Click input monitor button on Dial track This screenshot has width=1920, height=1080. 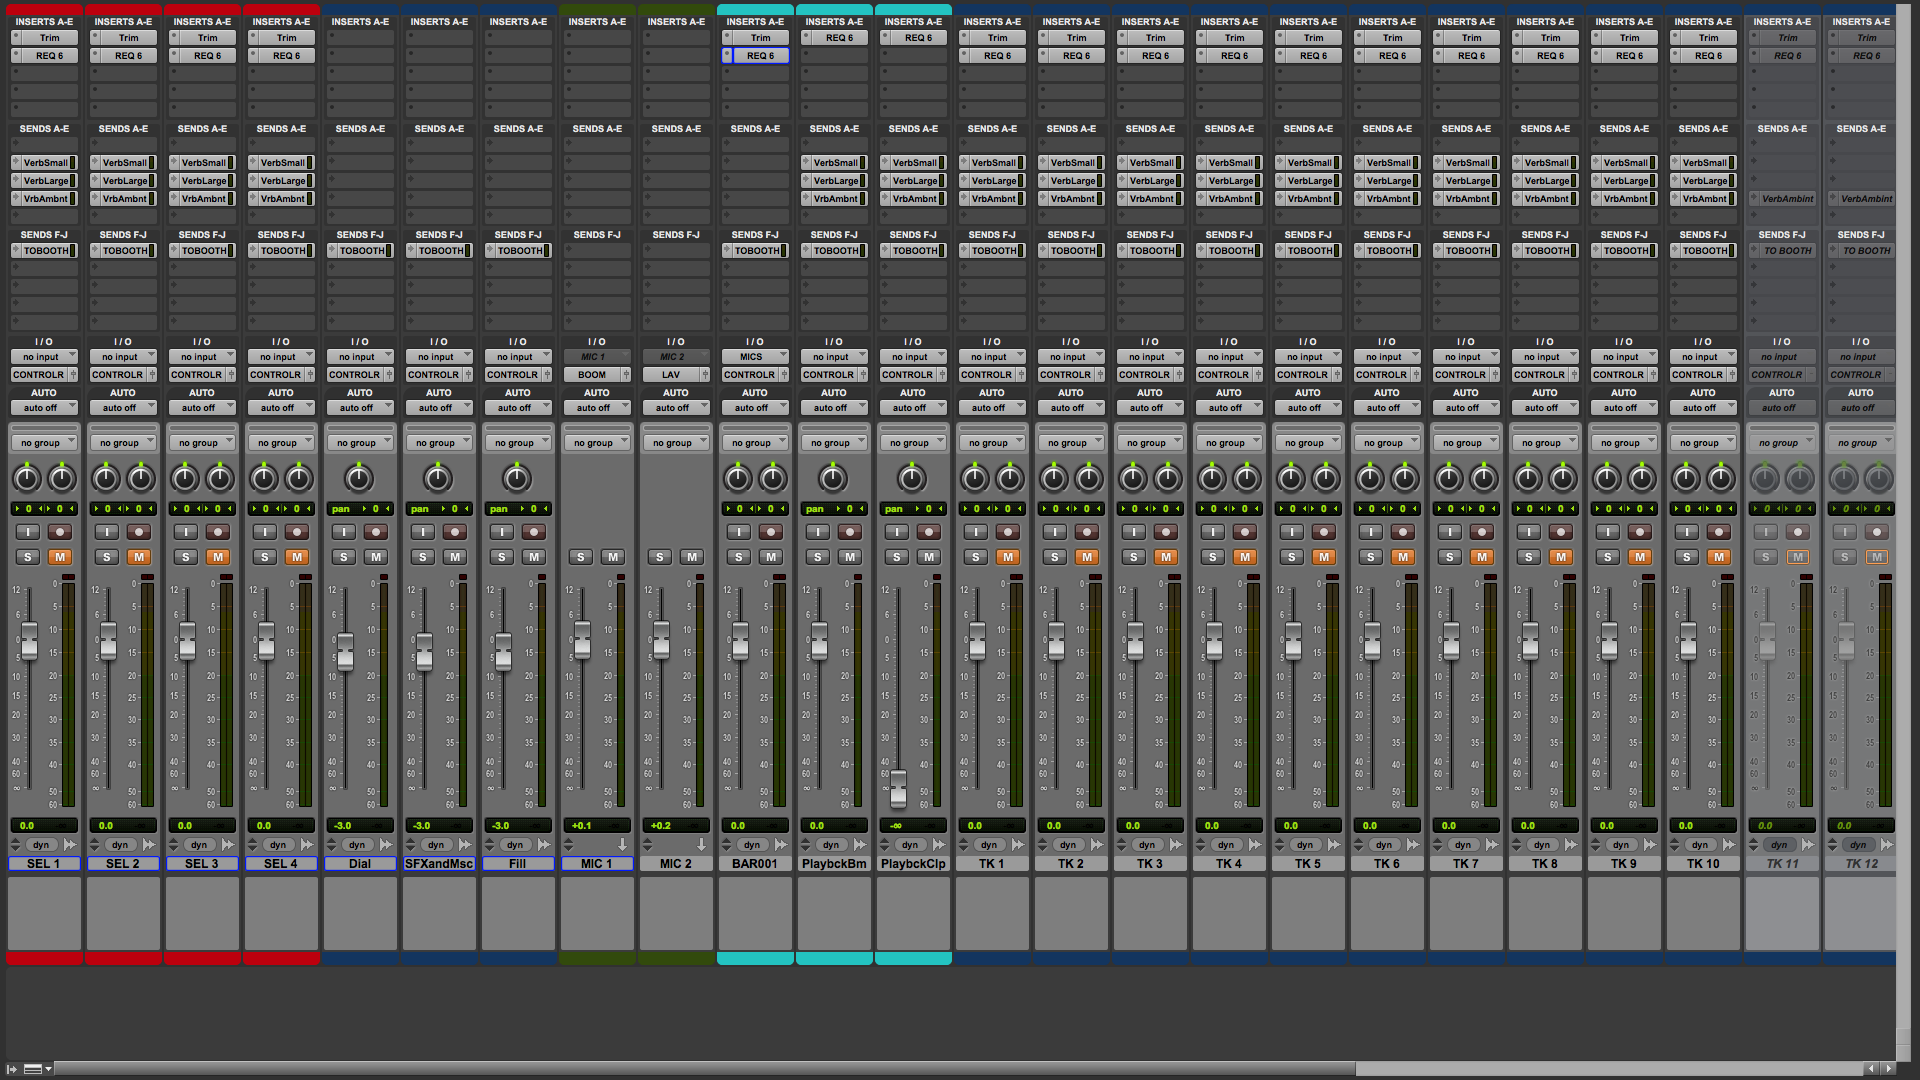pyautogui.click(x=343, y=532)
